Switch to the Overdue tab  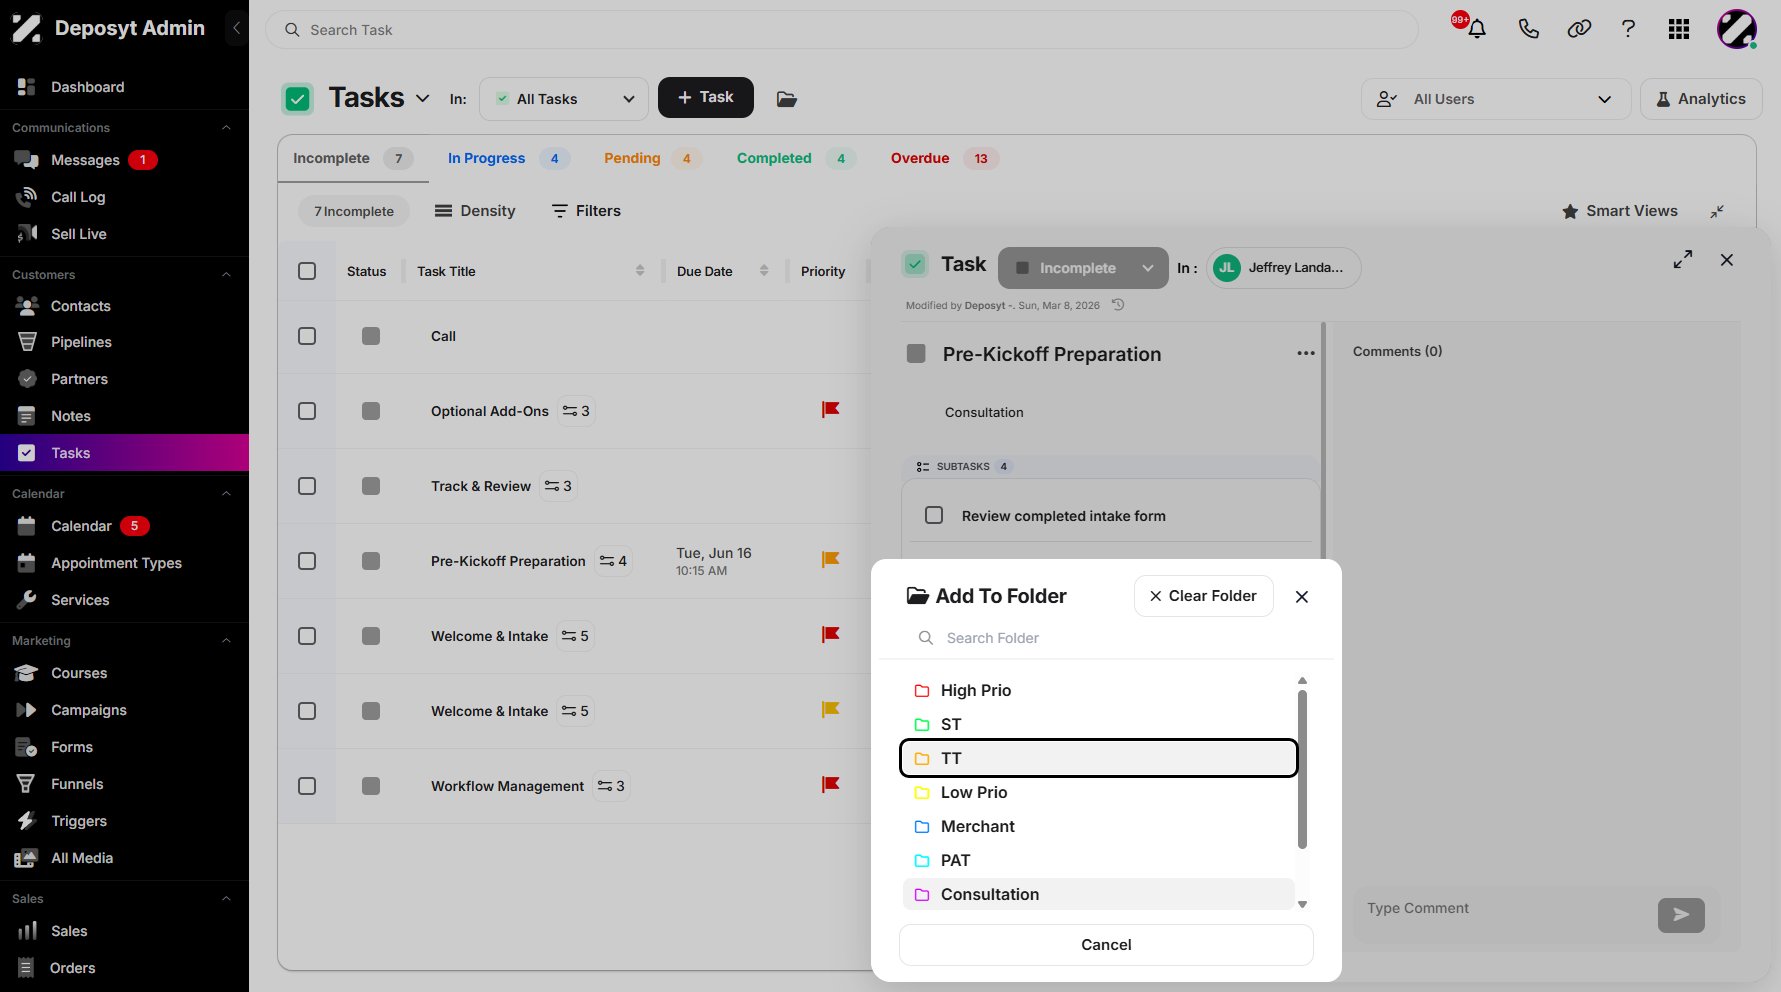944,158
